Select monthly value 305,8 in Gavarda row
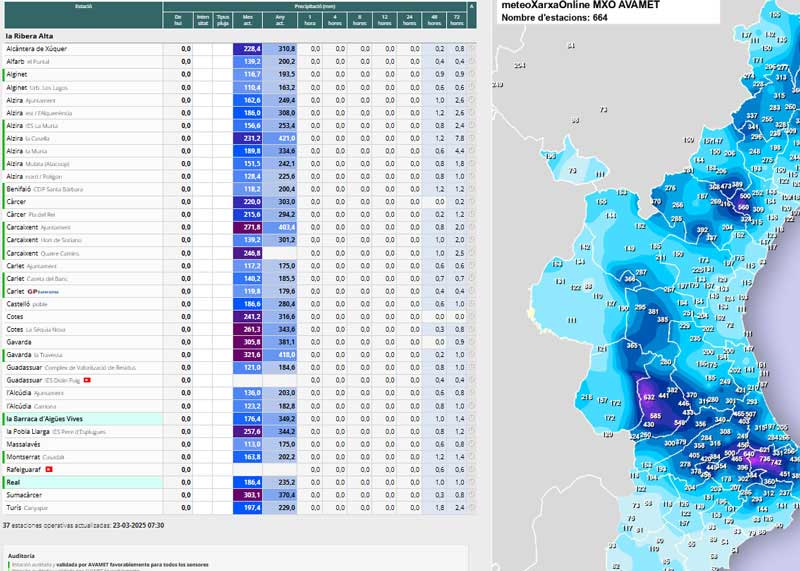The image size is (800, 571). [248, 342]
